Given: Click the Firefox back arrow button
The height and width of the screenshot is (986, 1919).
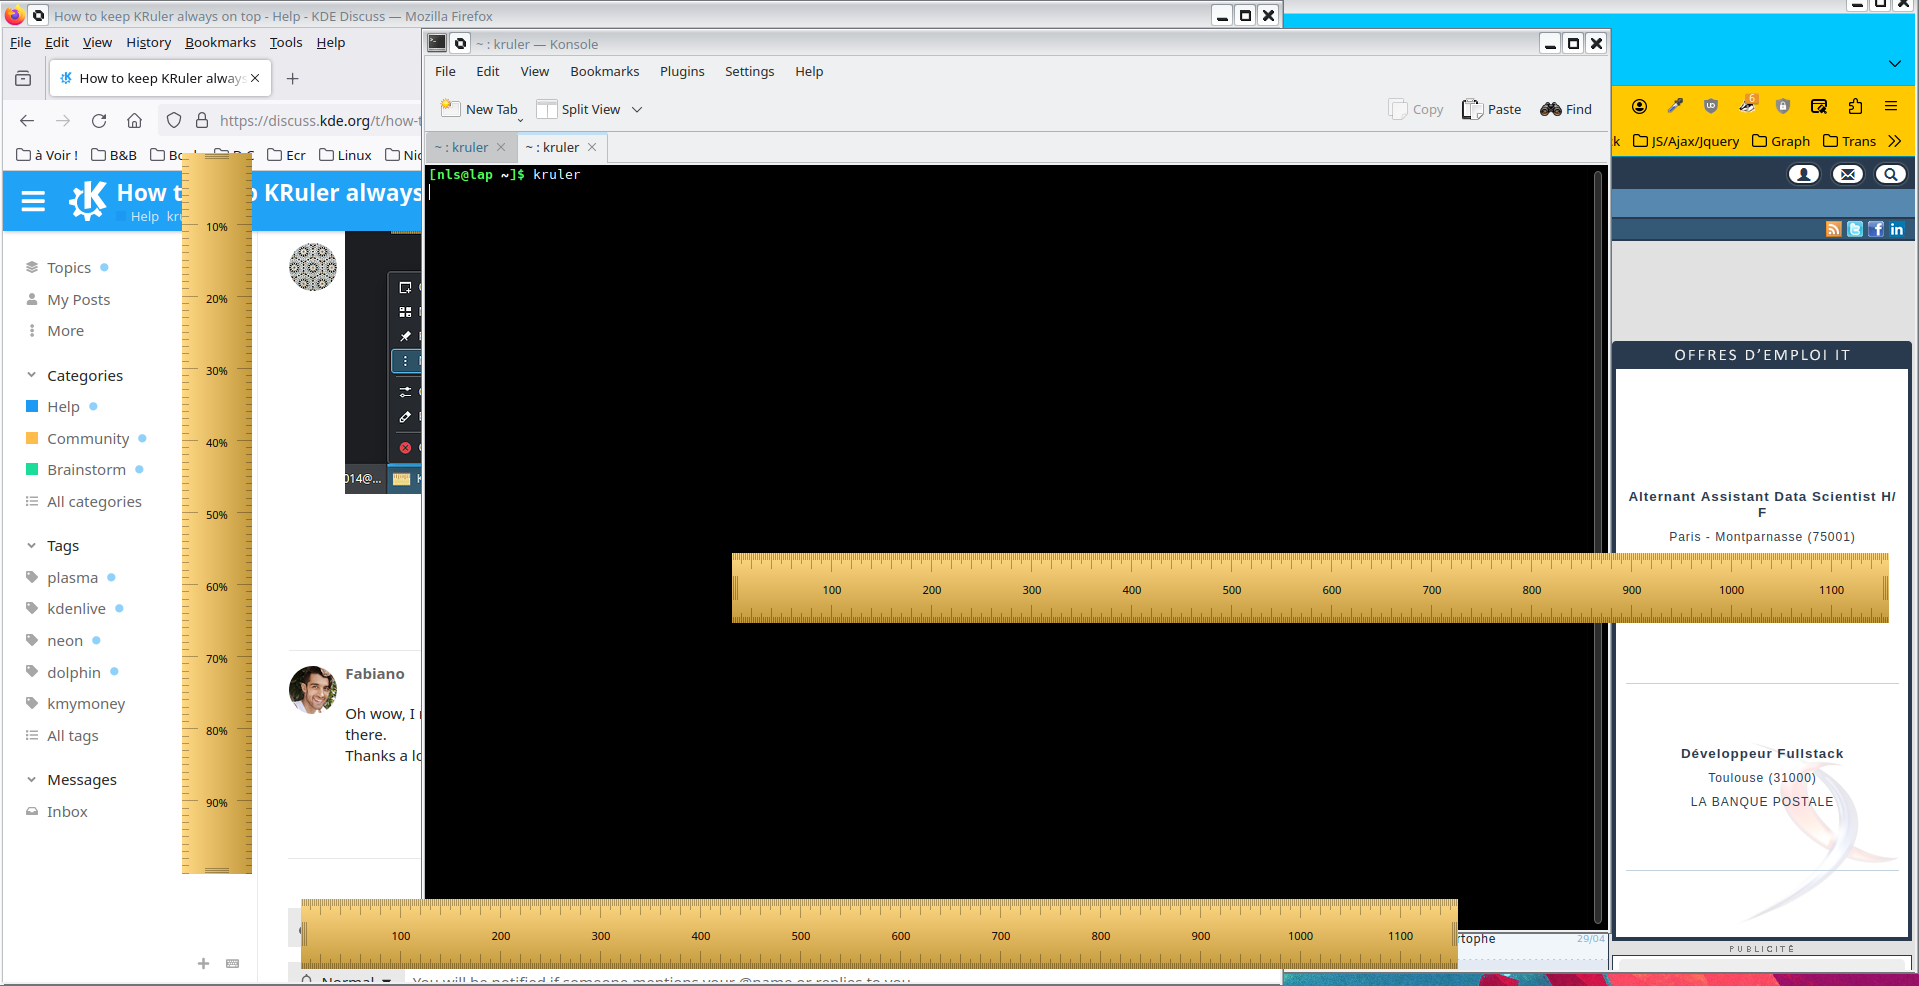Looking at the screenshot, I should 27,121.
